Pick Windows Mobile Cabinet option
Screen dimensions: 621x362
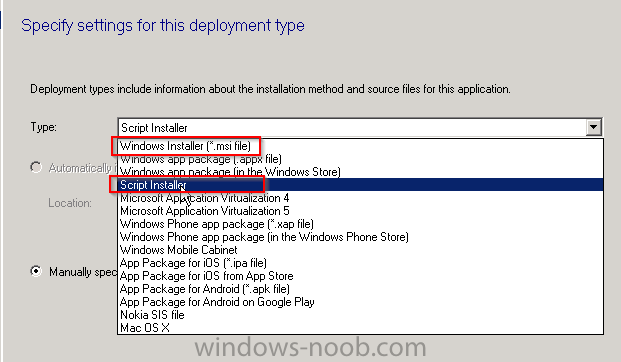click(x=361, y=250)
